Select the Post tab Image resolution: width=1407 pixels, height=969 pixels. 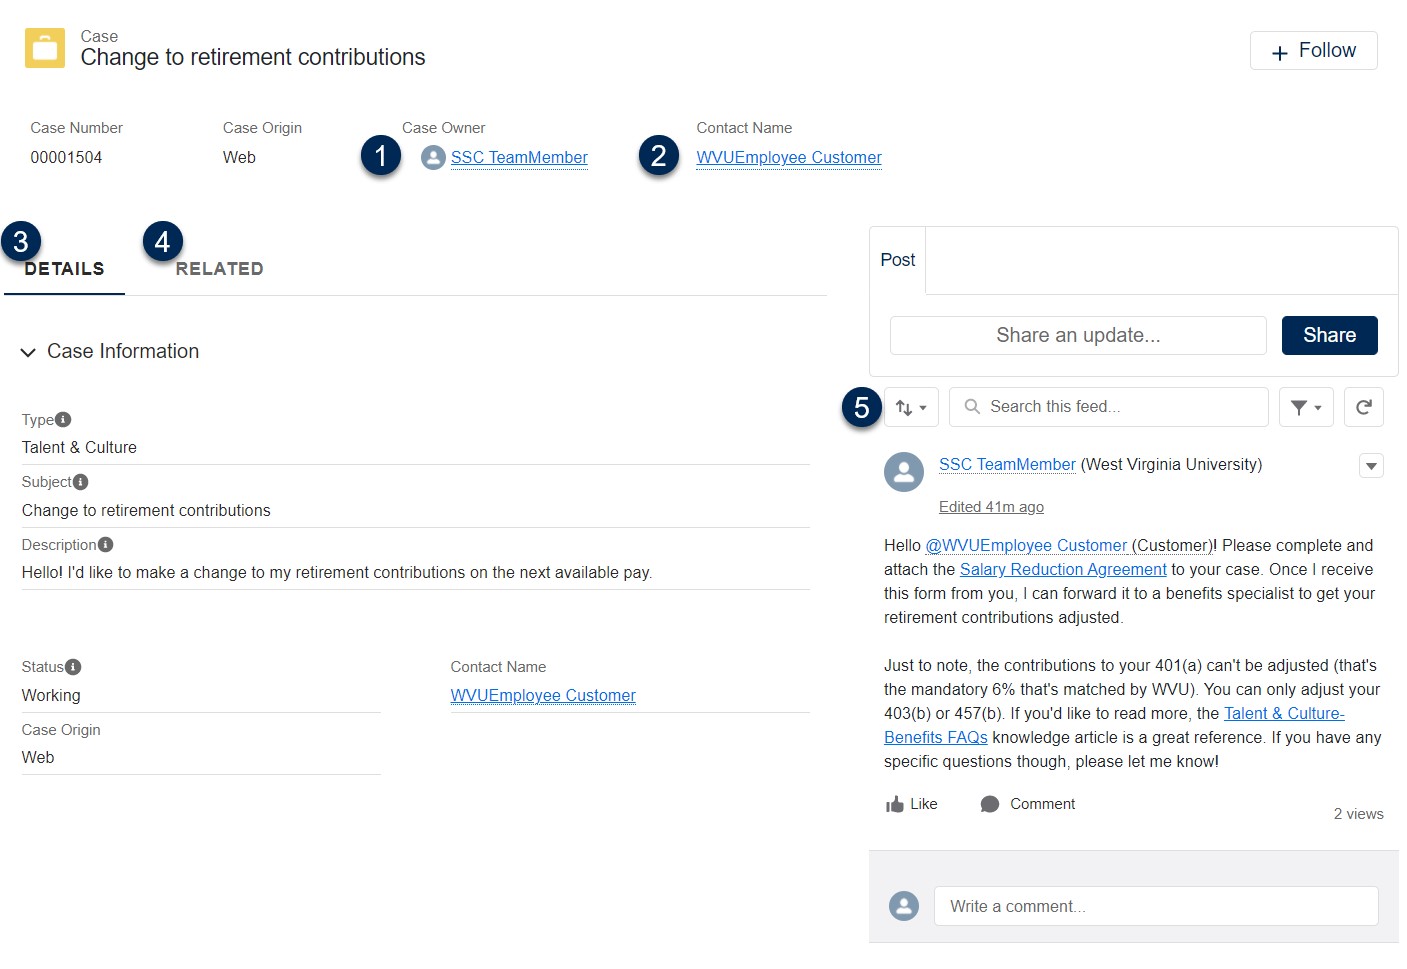click(x=897, y=259)
